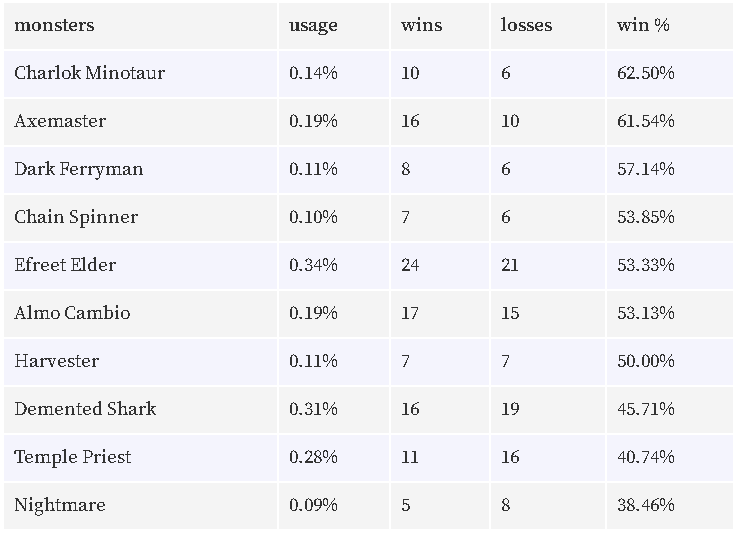Screen dimensions: 736x533
Task: Click the monsters column header
Action: point(54,25)
